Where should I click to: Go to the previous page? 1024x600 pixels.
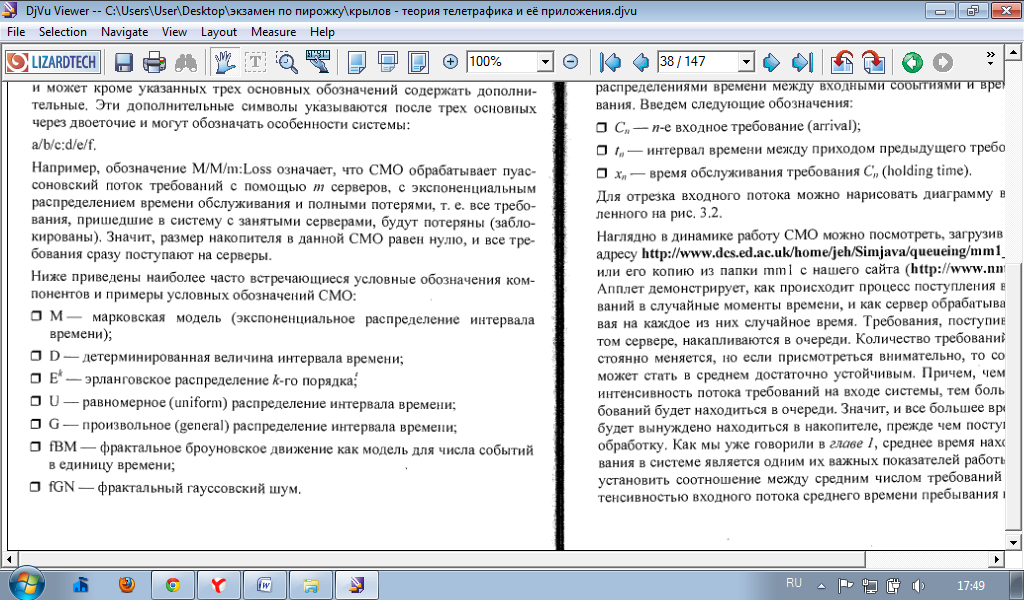coord(641,63)
